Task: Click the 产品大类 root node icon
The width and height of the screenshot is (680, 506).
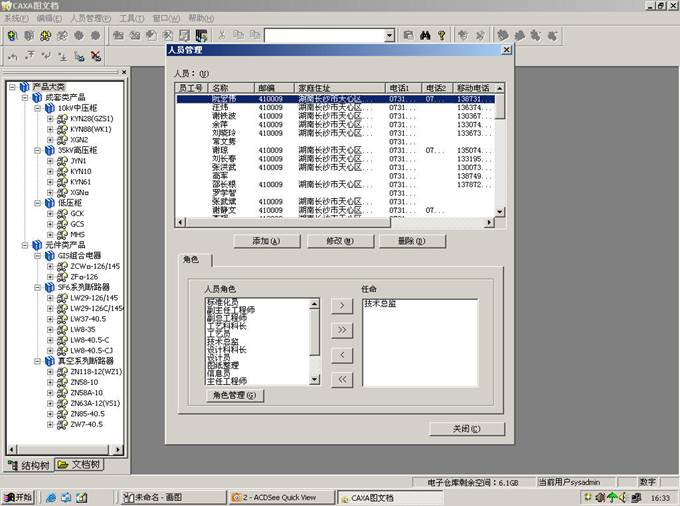Action: tap(23, 87)
